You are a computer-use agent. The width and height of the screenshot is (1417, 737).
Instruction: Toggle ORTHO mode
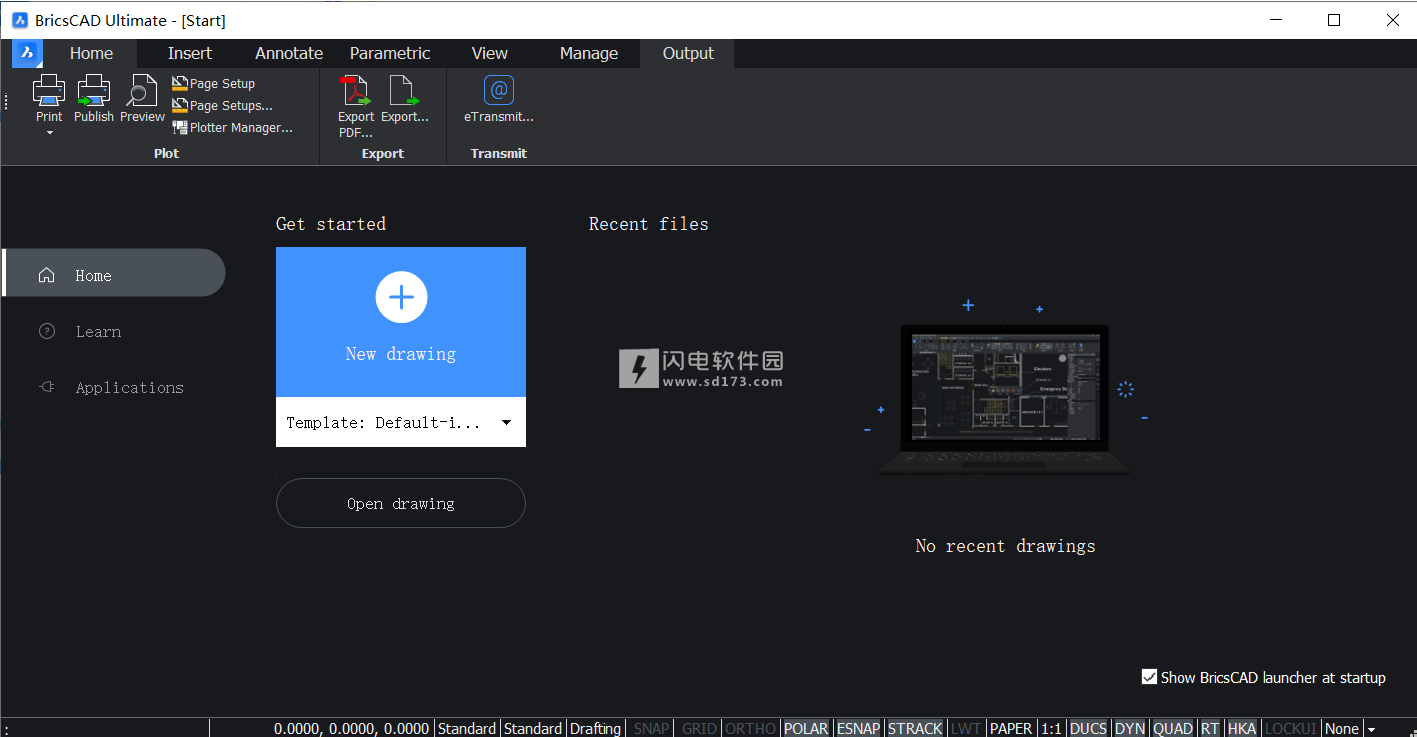pyautogui.click(x=751, y=729)
